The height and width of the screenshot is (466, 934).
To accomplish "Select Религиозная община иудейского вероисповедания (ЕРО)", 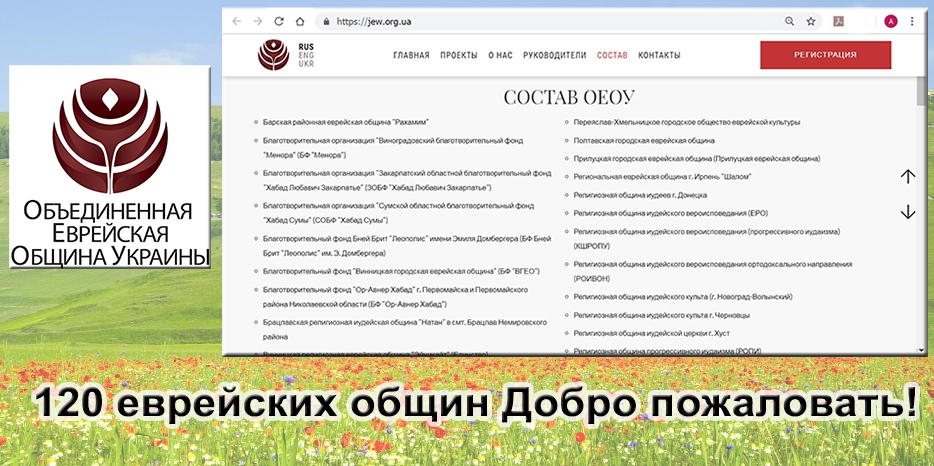I will click(671, 213).
